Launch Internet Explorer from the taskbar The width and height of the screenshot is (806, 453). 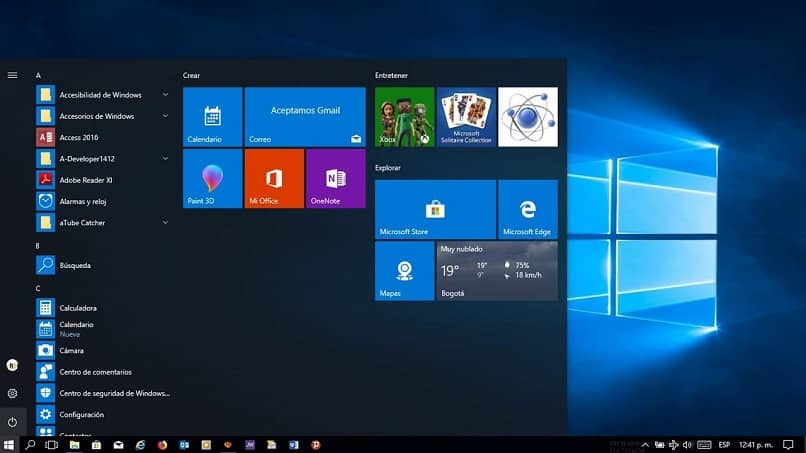pos(140,445)
